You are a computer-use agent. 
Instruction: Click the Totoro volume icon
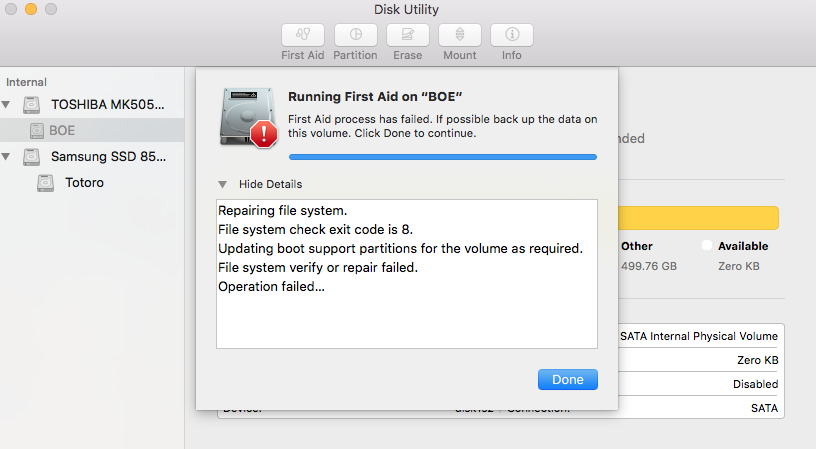coord(46,183)
